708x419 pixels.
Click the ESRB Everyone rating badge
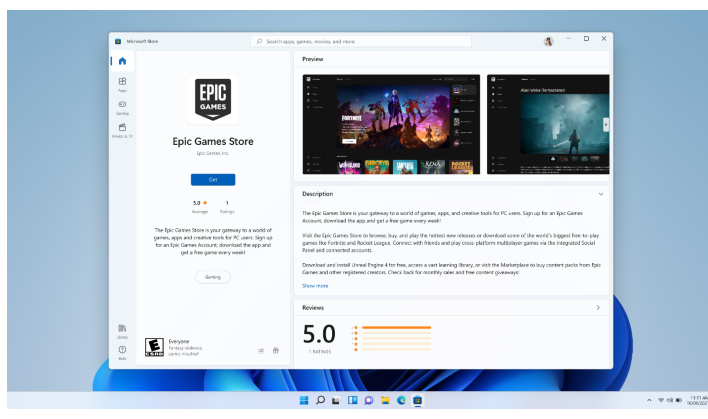click(154, 347)
